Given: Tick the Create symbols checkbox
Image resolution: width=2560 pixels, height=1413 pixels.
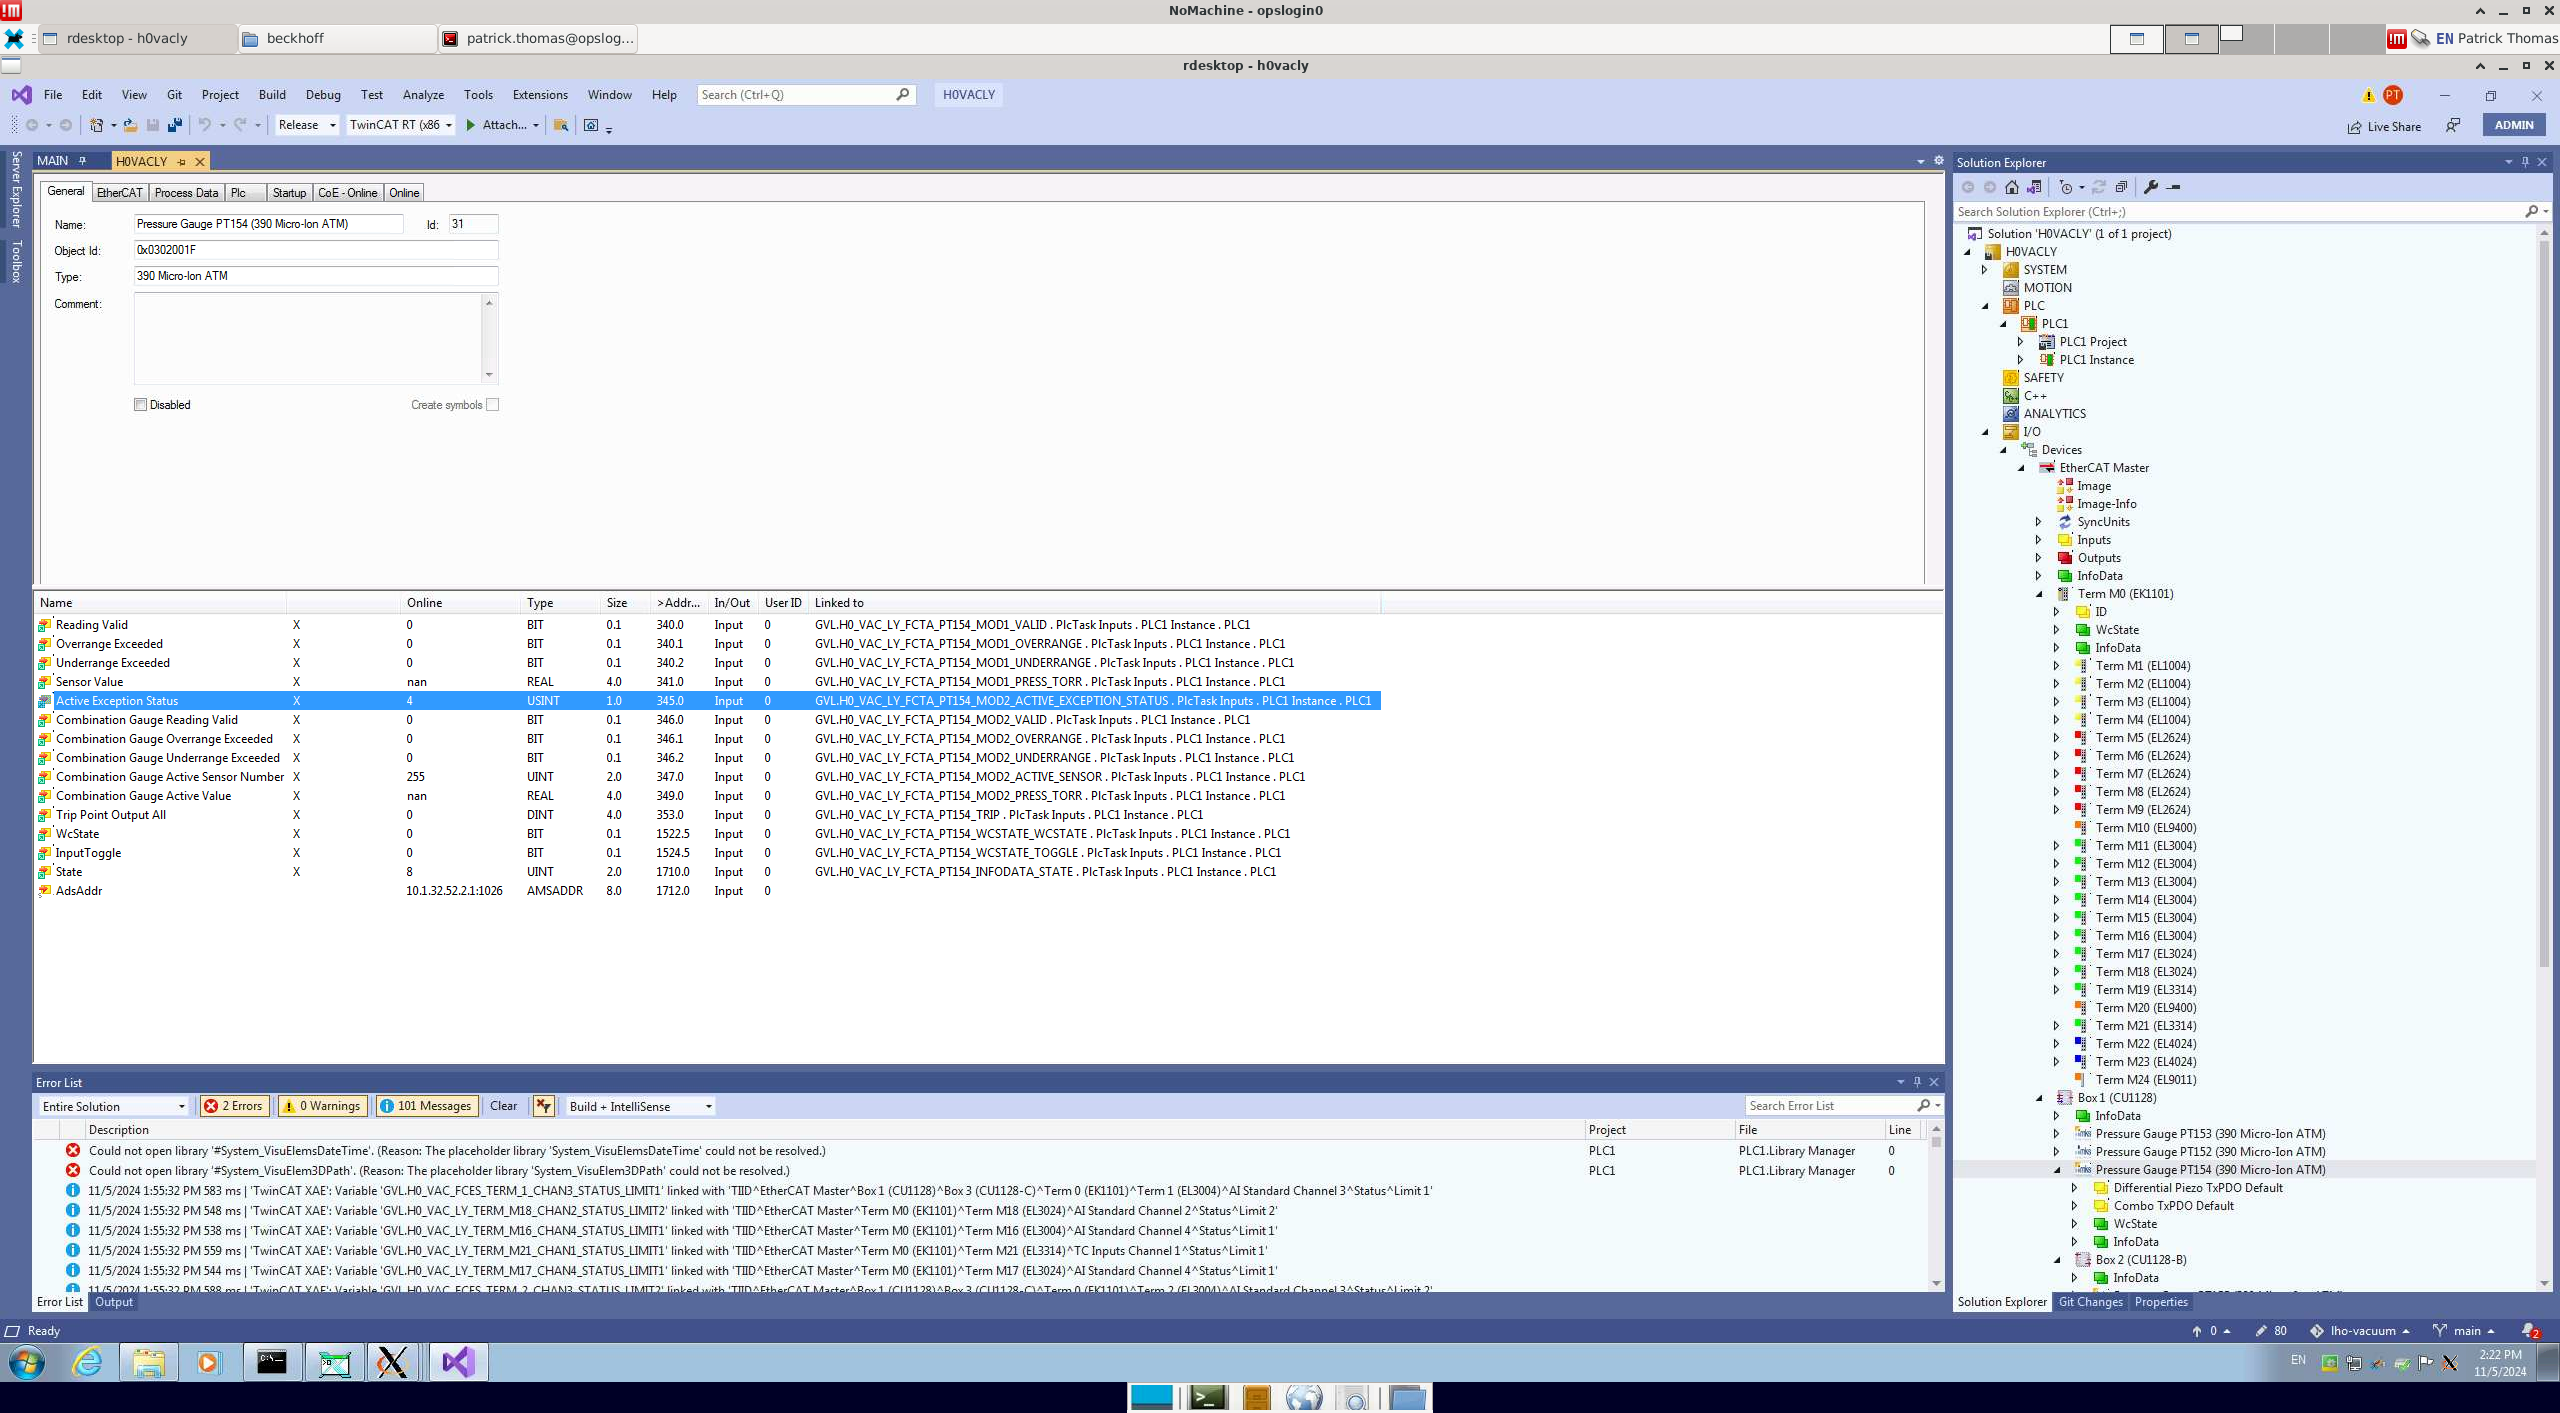Looking at the screenshot, I should 492,405.
